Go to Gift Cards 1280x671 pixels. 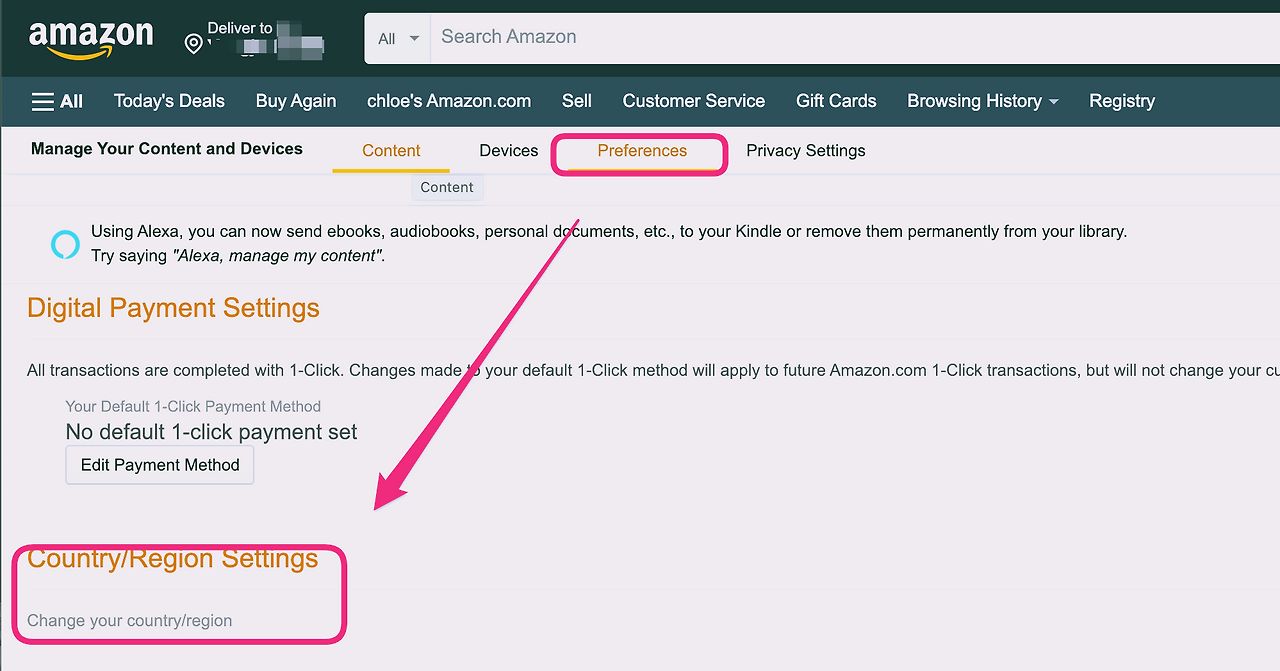coord(836,101)
